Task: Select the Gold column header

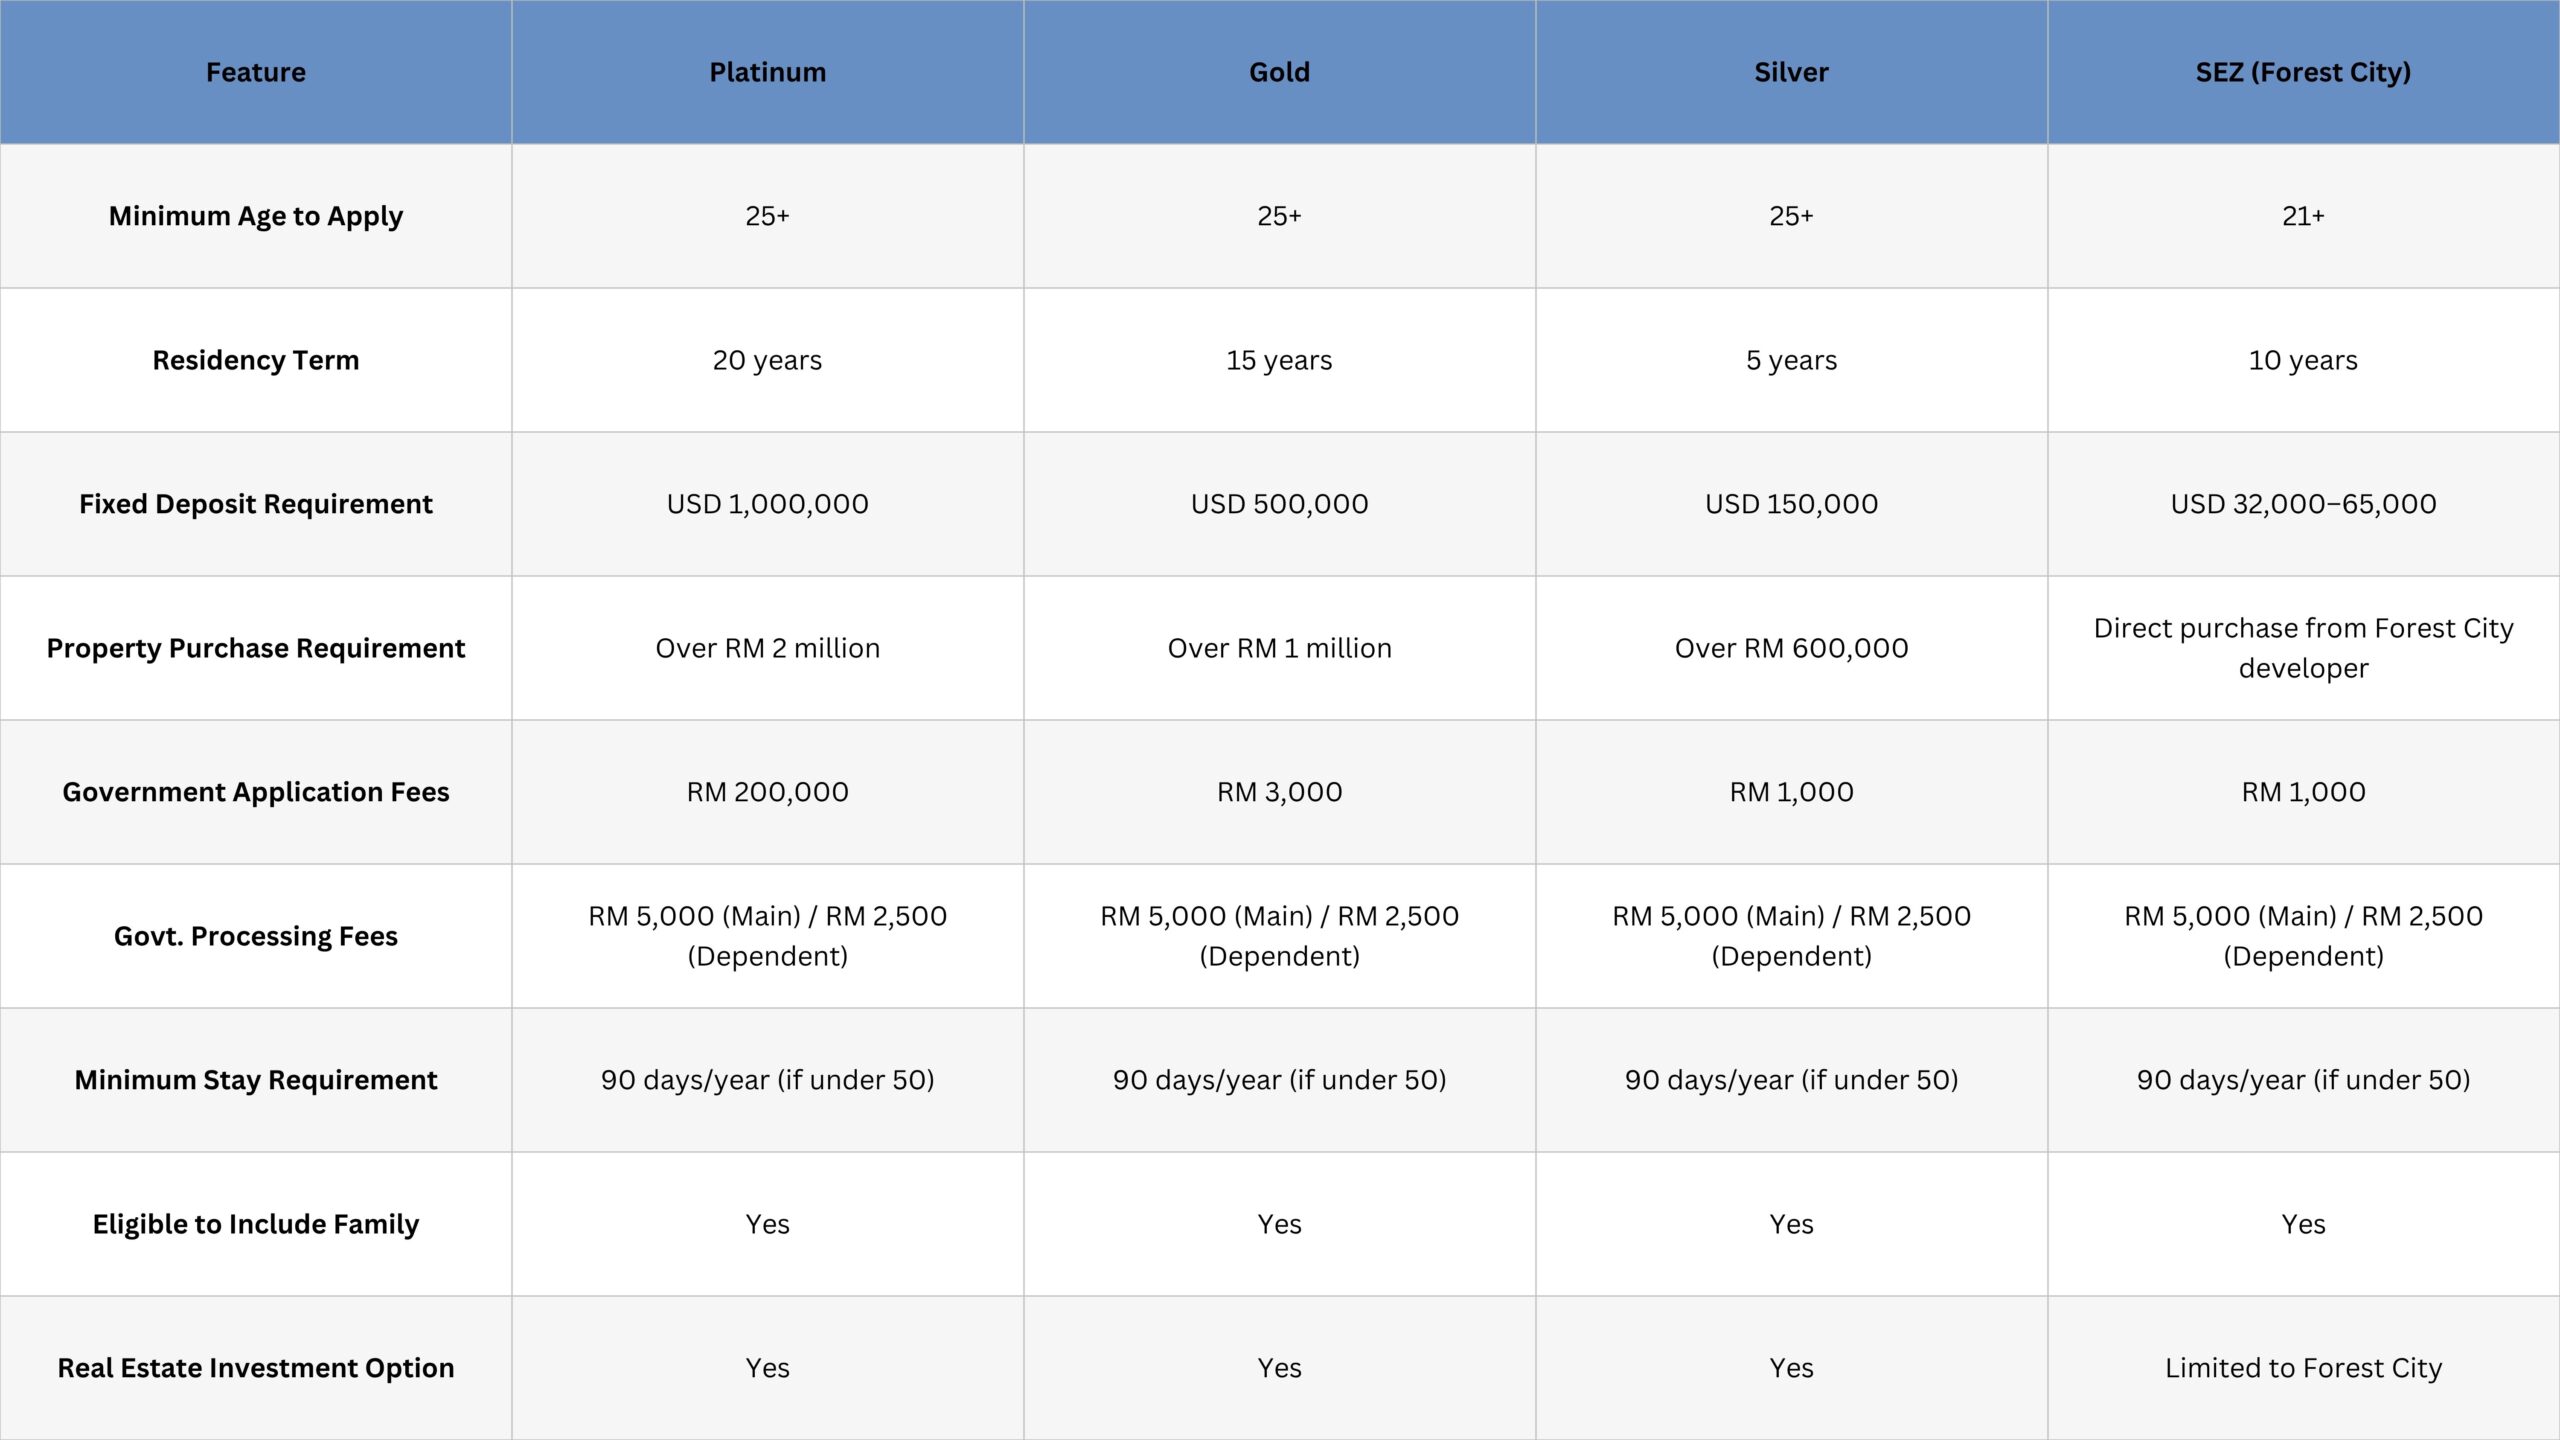Action: [1279, 72]
